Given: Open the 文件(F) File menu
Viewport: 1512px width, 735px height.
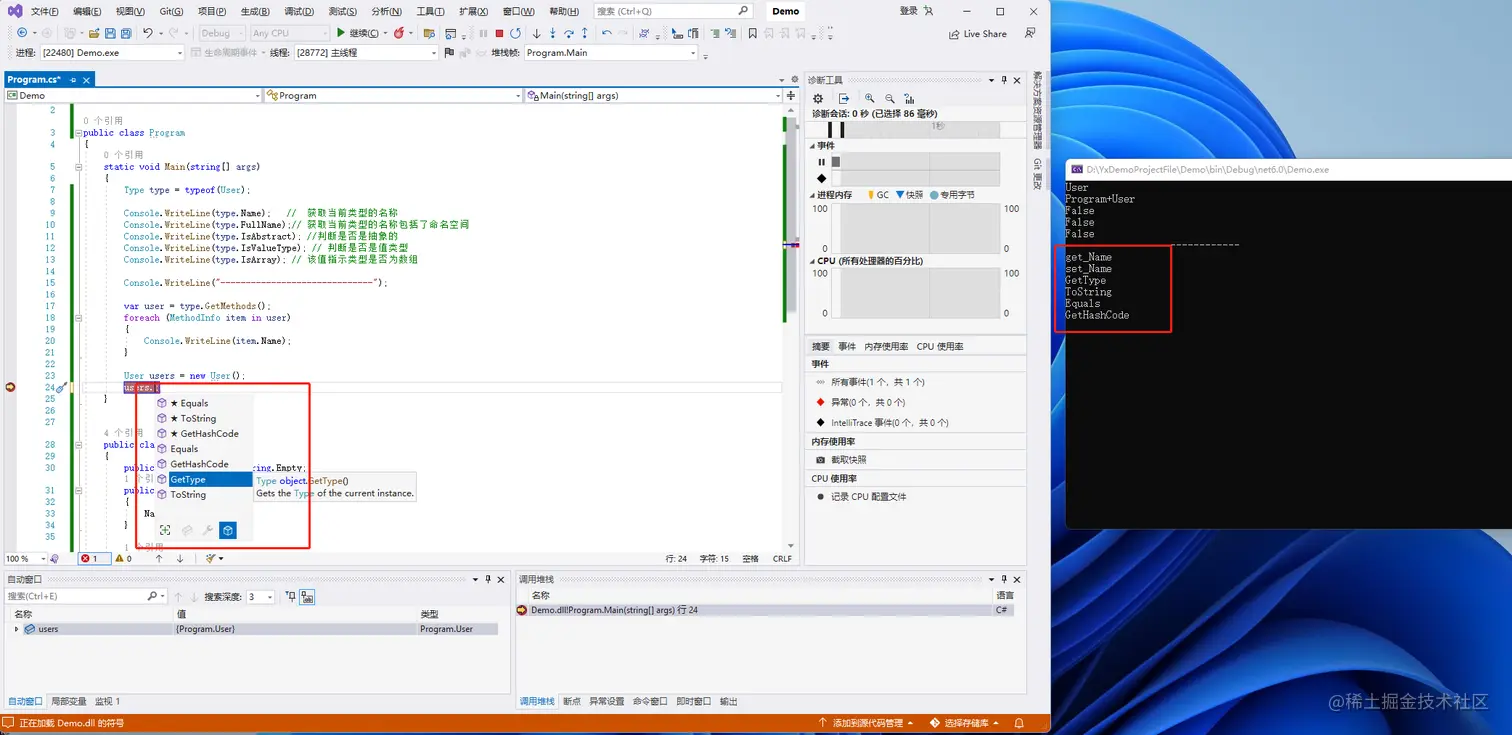Looking at the screenshot, I should pyautogui.click(x=45, y=11).
